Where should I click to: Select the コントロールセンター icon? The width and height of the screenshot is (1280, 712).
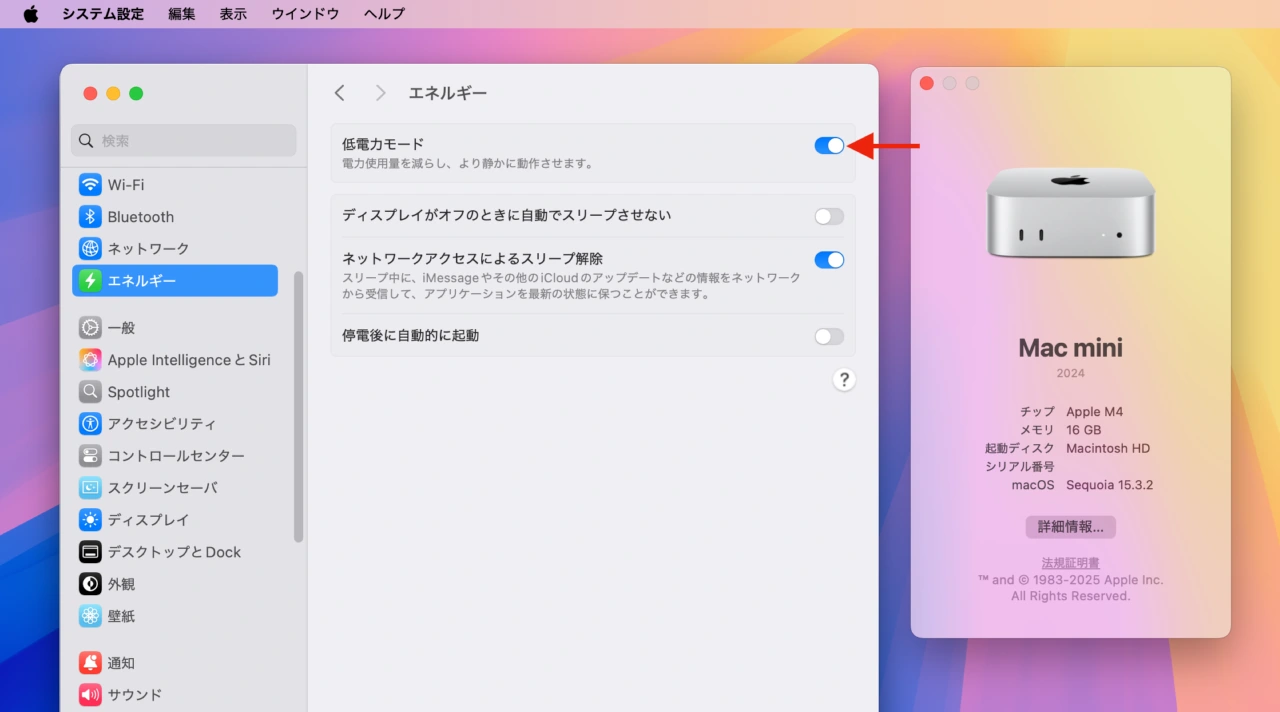click(x=91, y=456)
